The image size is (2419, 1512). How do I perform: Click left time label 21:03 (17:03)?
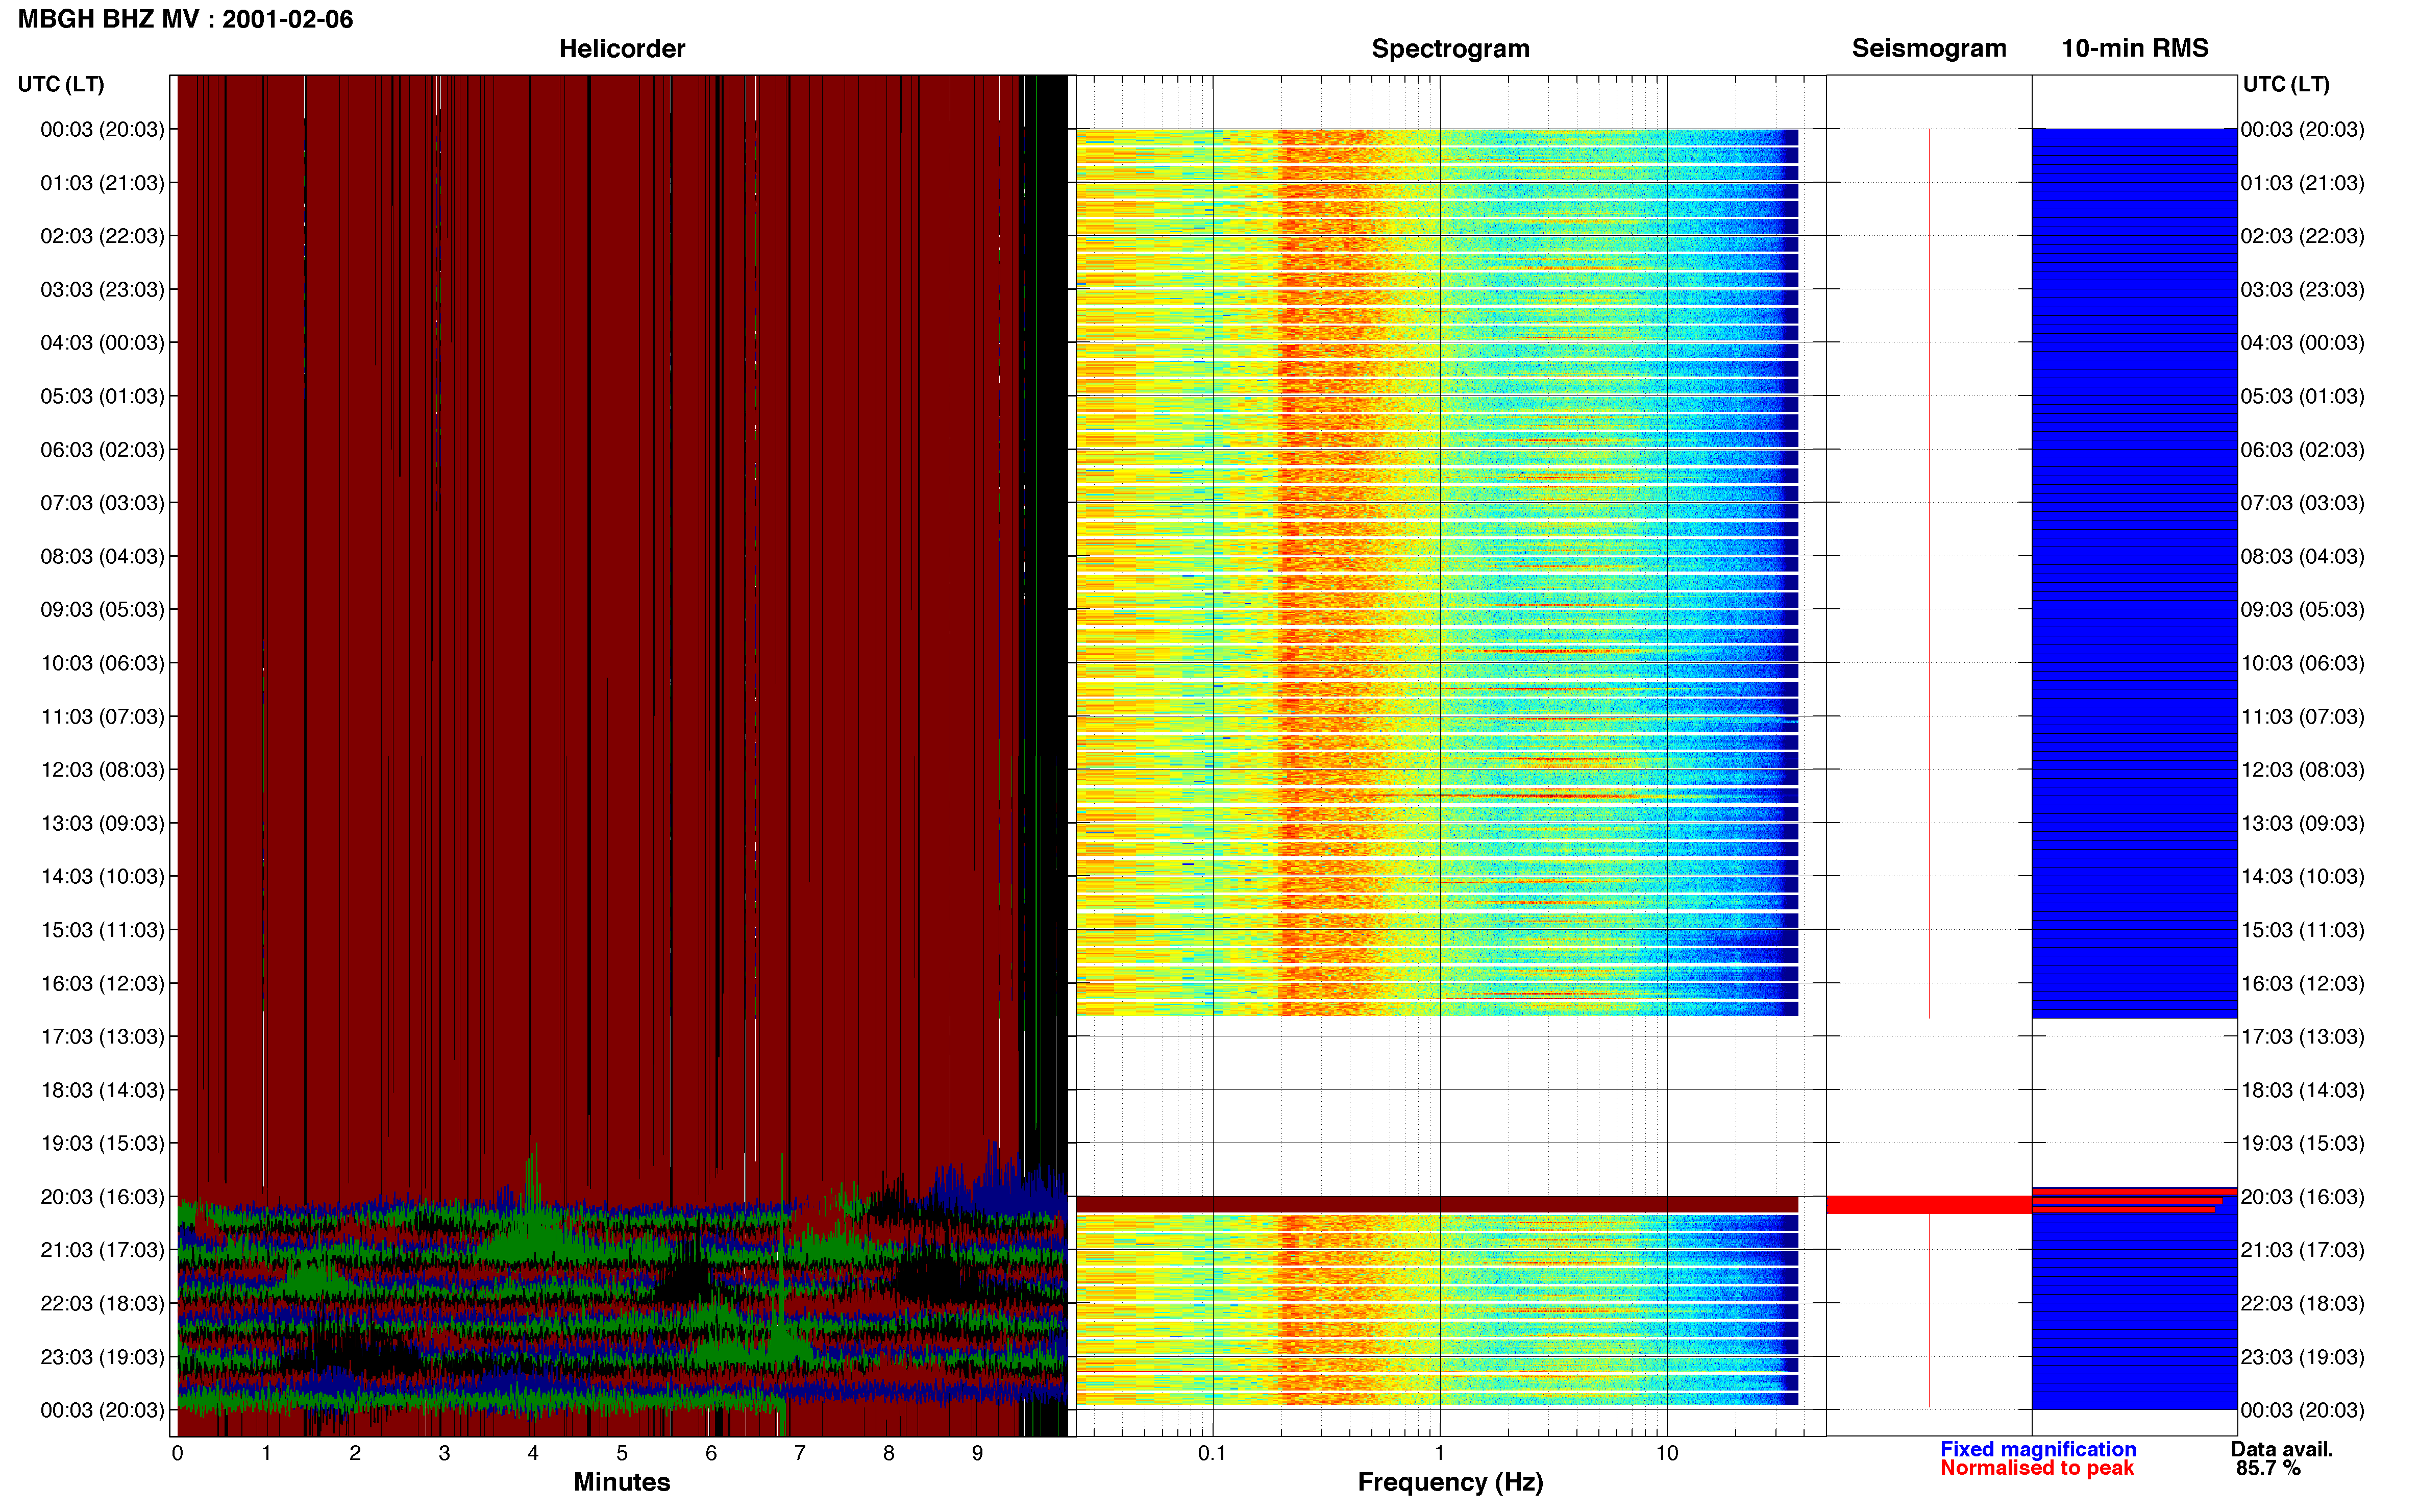pos(102,1250)
